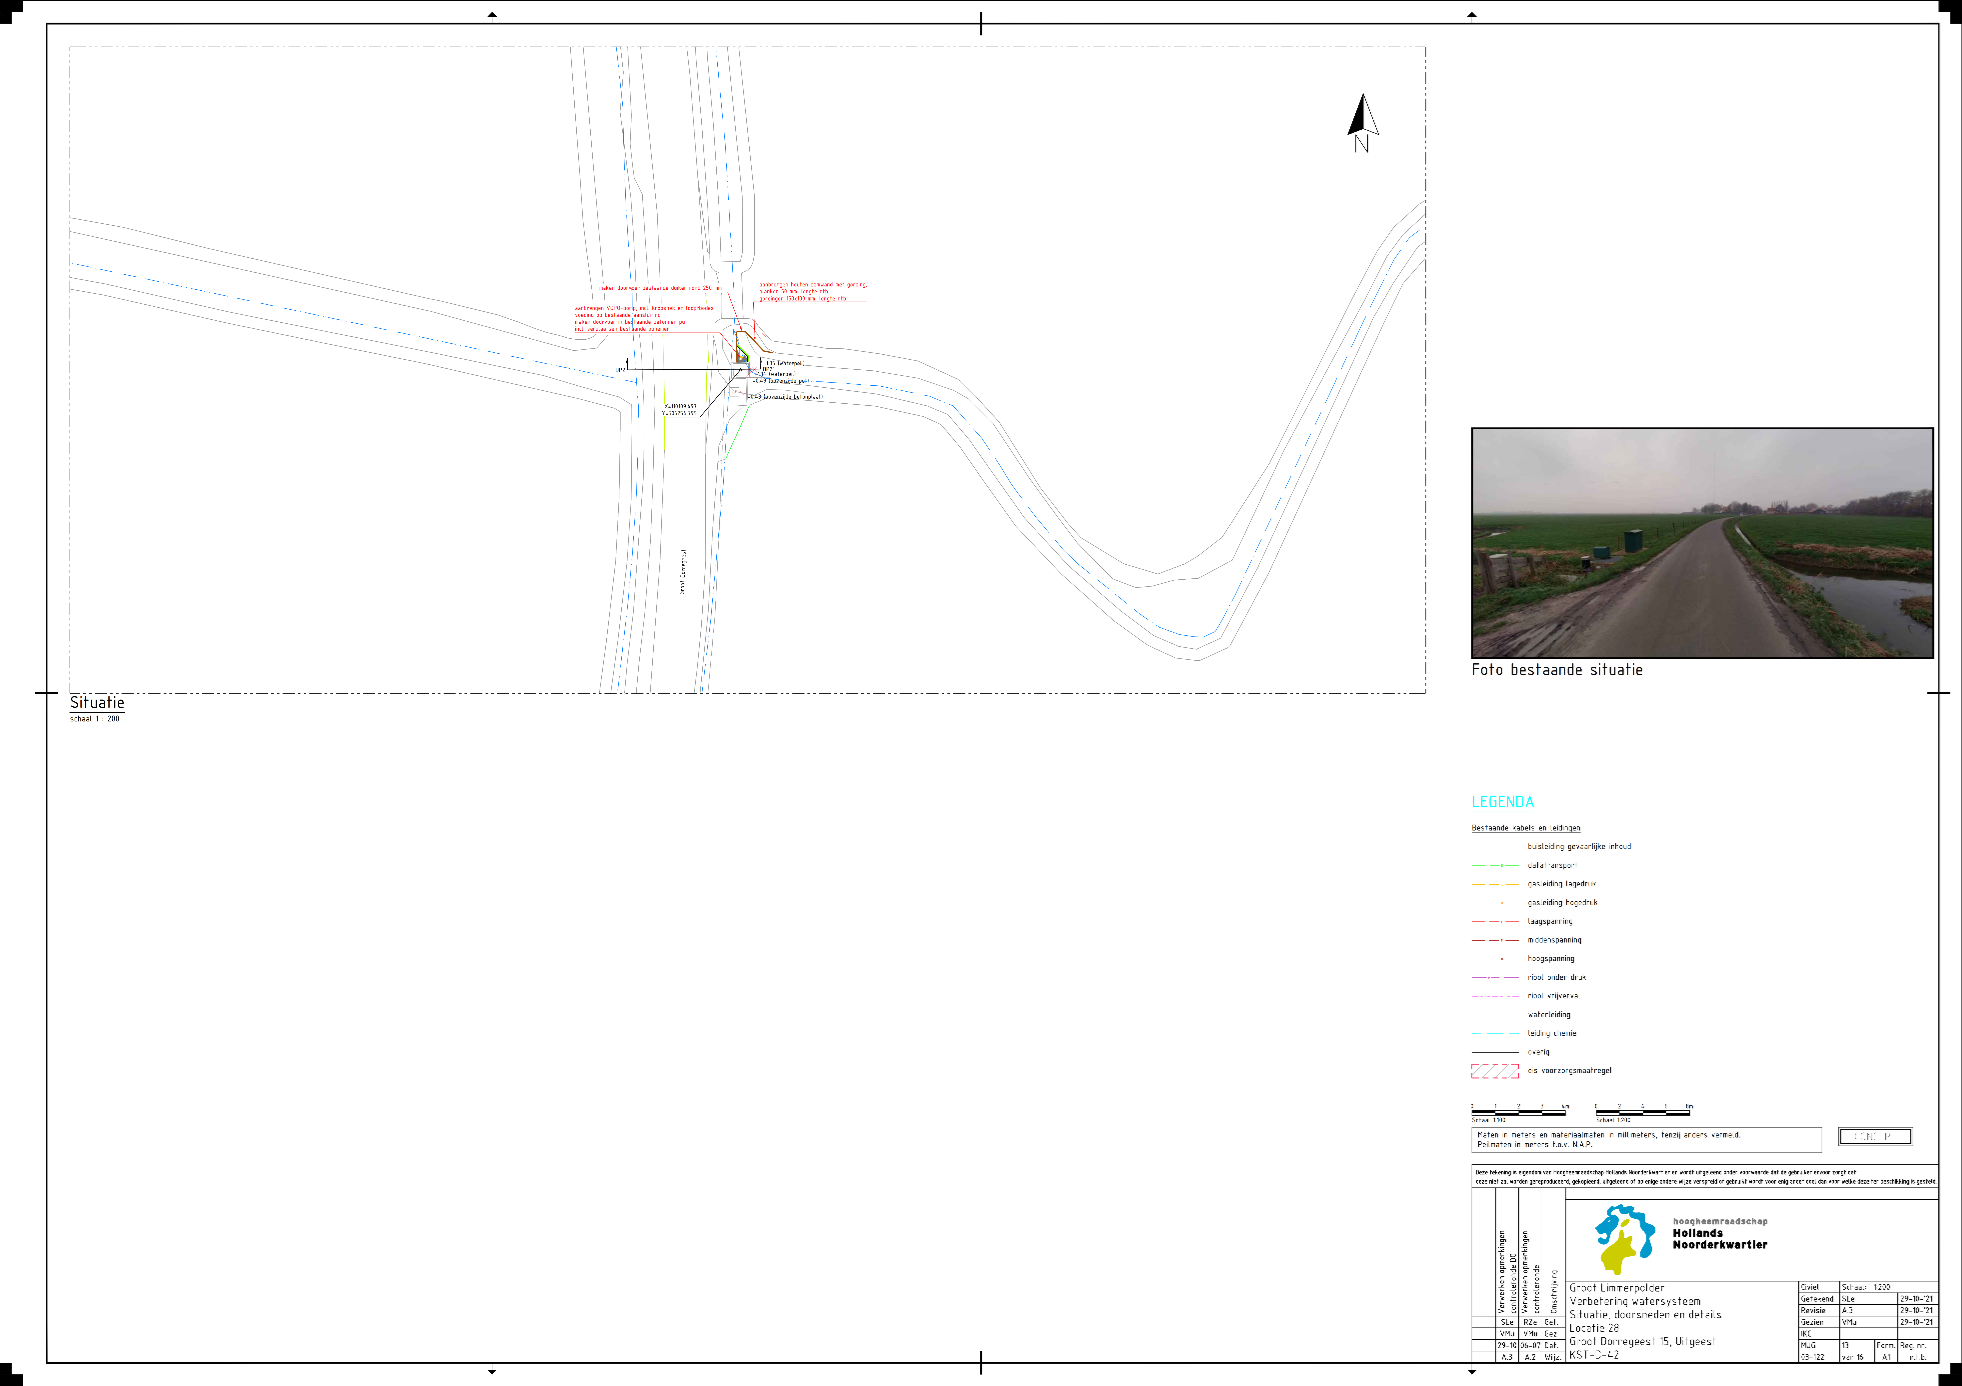
Task: Click the second scale bar in meters
Action: point(1643,1111)
